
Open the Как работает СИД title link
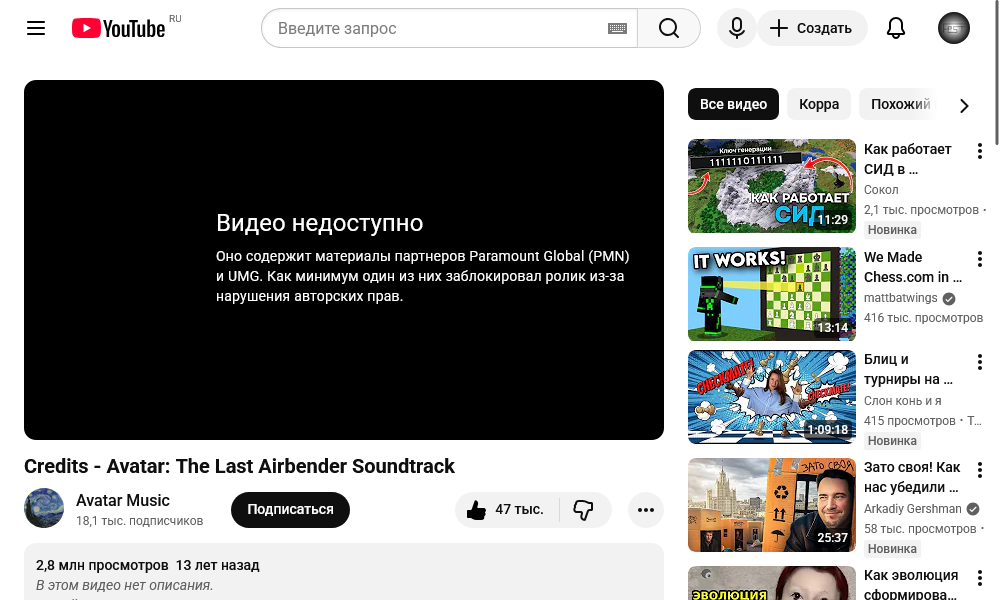[x=908, y=159]
